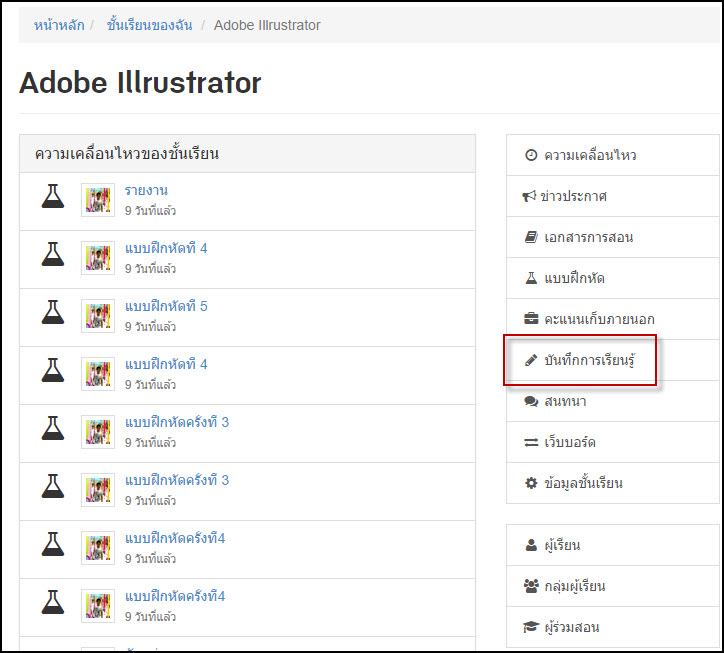Click the gear icon for ข้อมูลชั้นเรียน
The height and width of the screenshot is (653, 724).
click(x=531, y=483)
